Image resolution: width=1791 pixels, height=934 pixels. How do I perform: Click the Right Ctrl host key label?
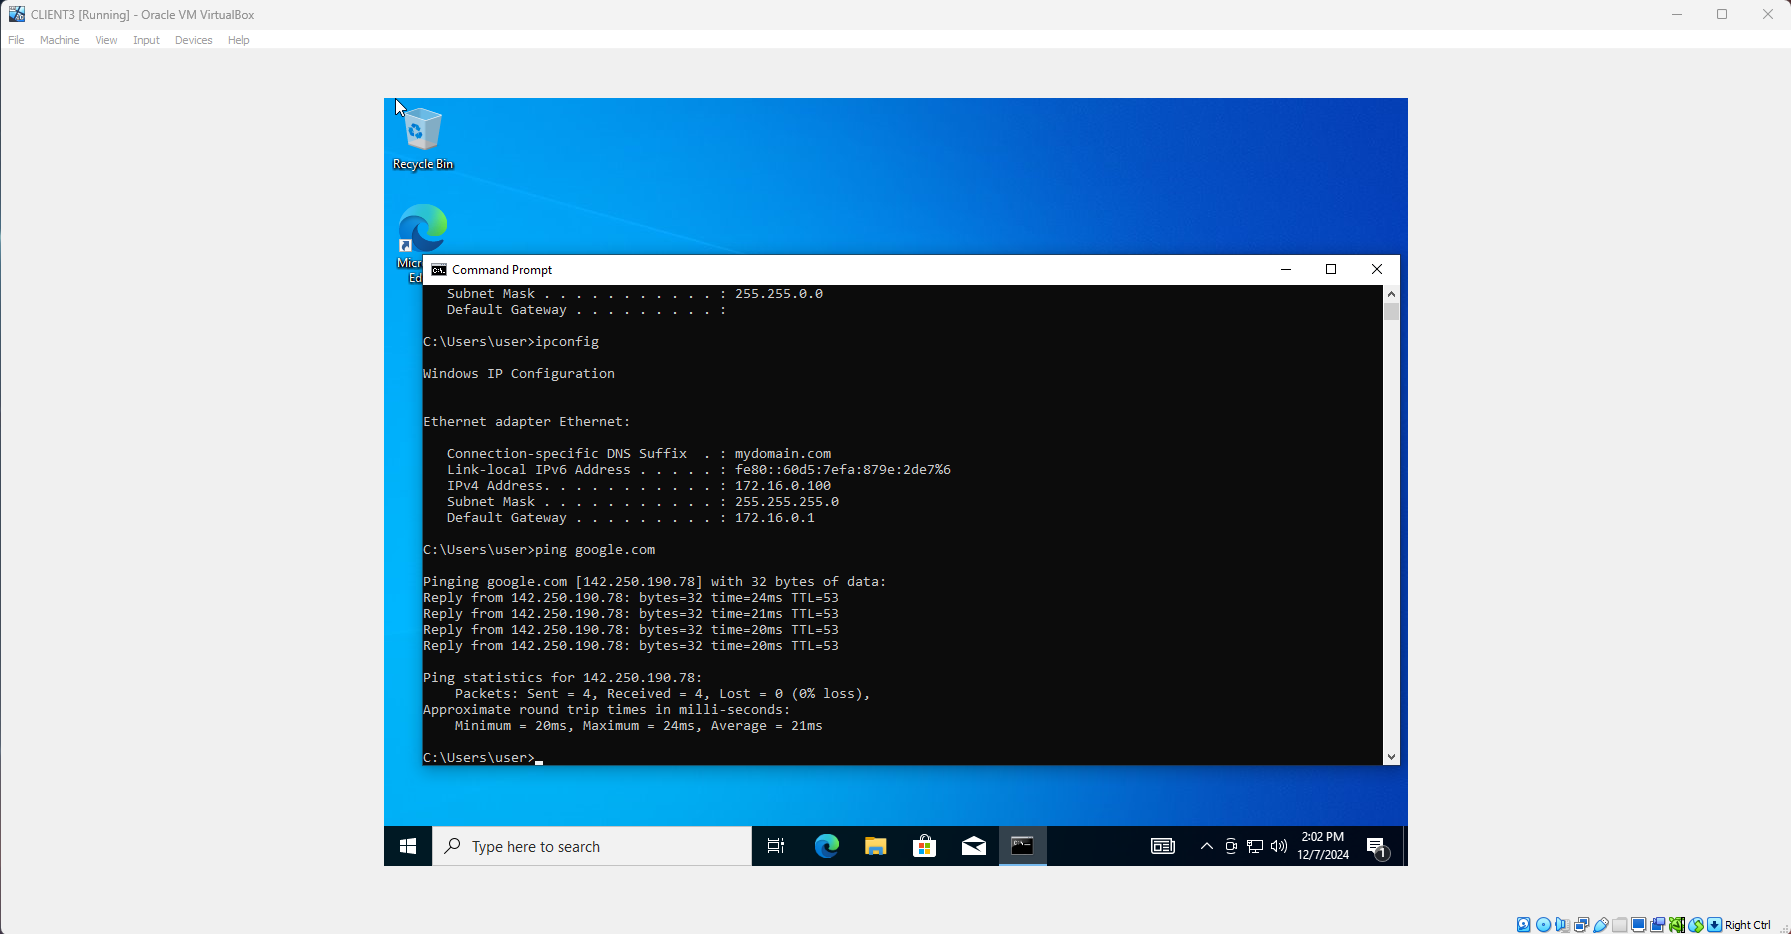click(x=1748, y=925)
